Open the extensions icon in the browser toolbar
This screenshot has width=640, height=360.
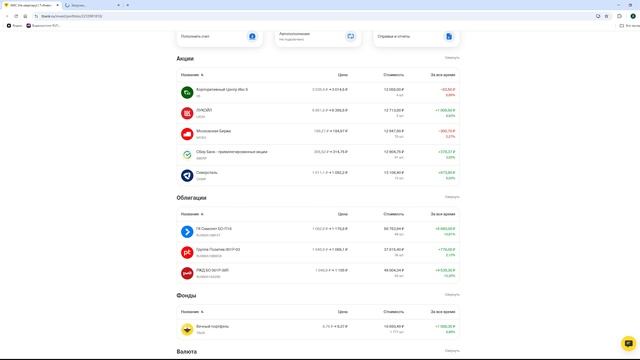pos(620,16)
